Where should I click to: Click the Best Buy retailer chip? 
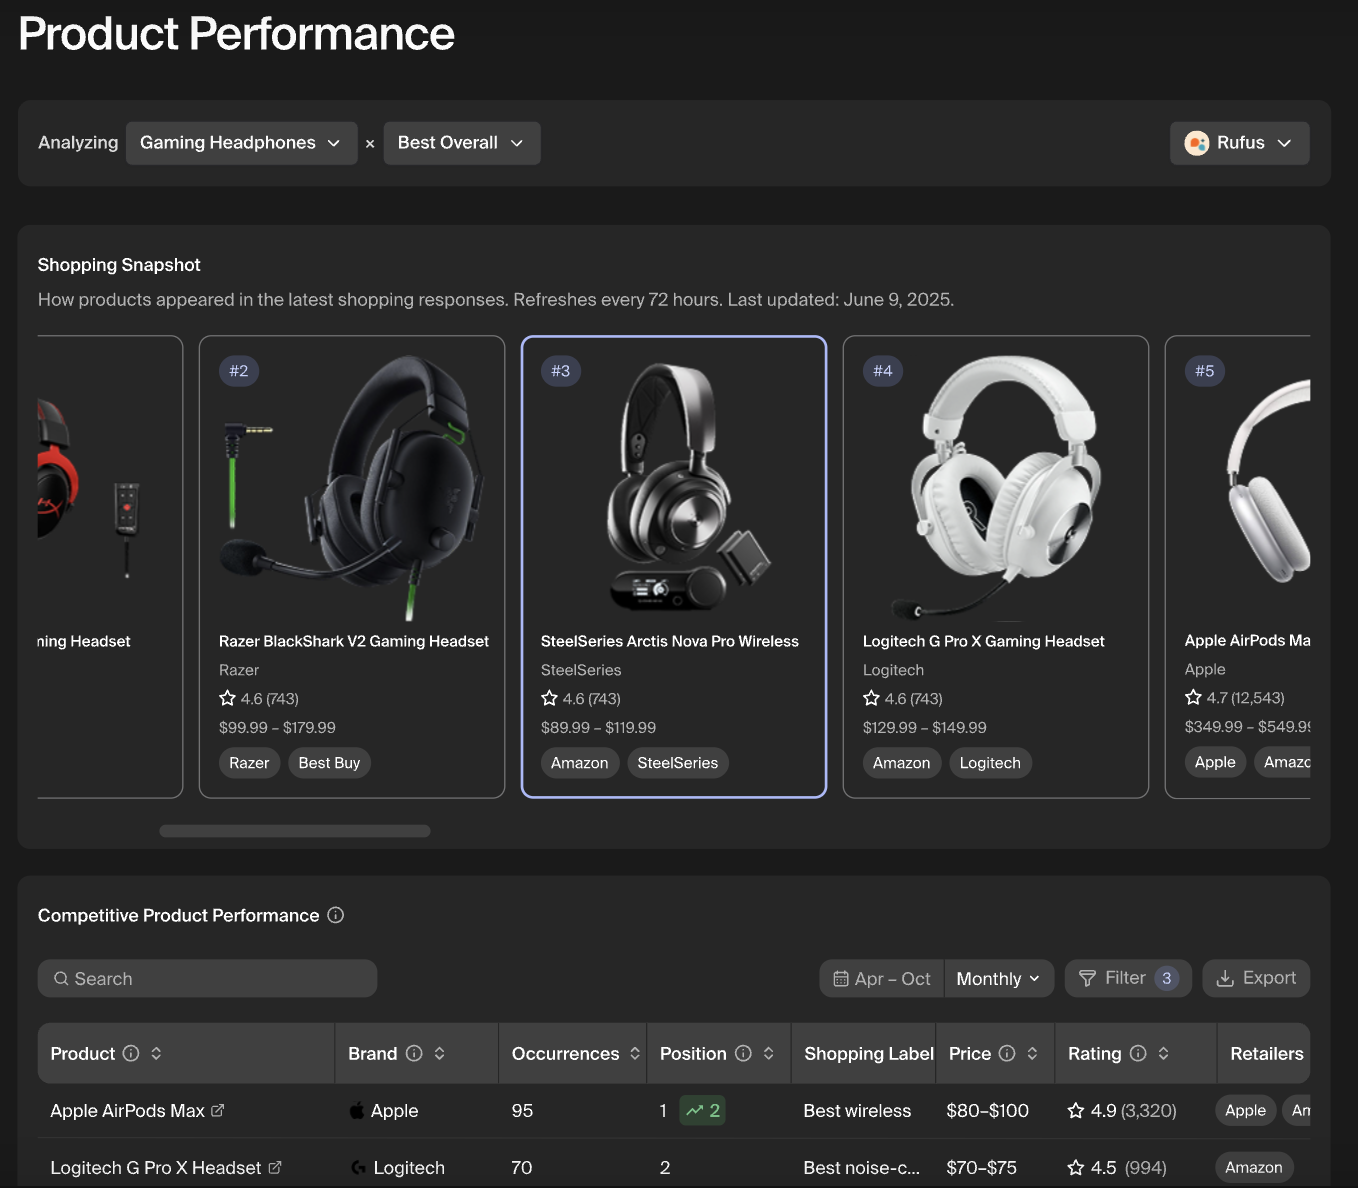[x=329, y=763]
